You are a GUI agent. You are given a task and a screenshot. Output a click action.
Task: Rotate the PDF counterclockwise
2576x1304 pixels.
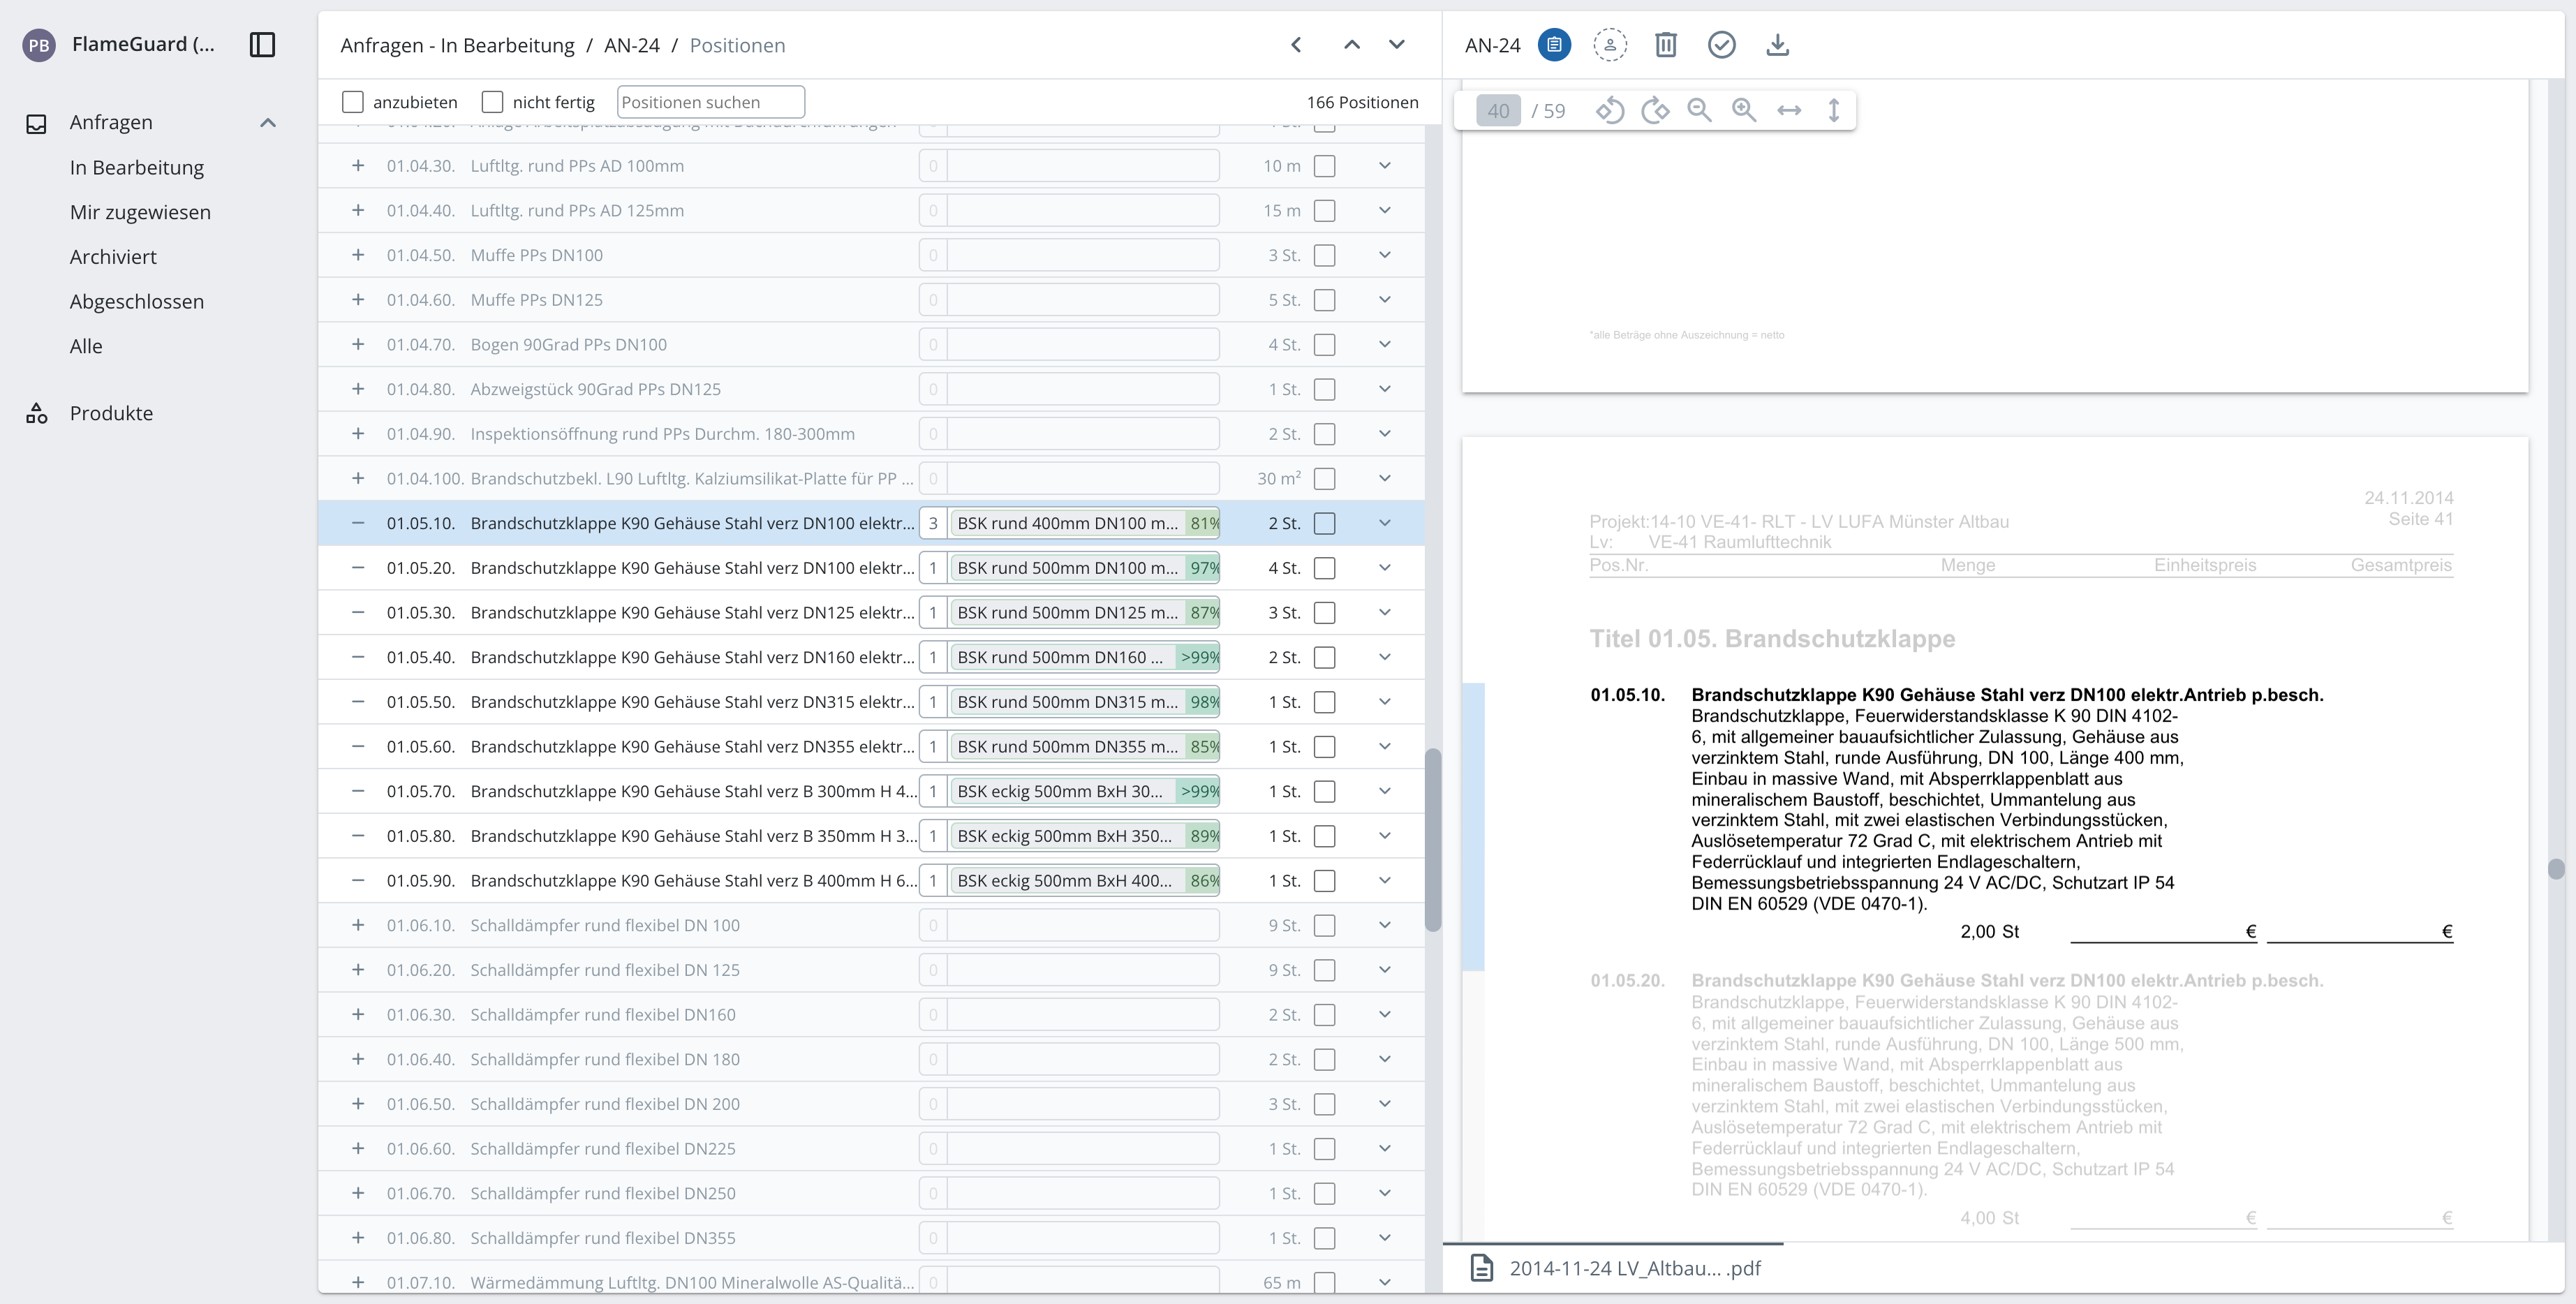pos(1610,110)
